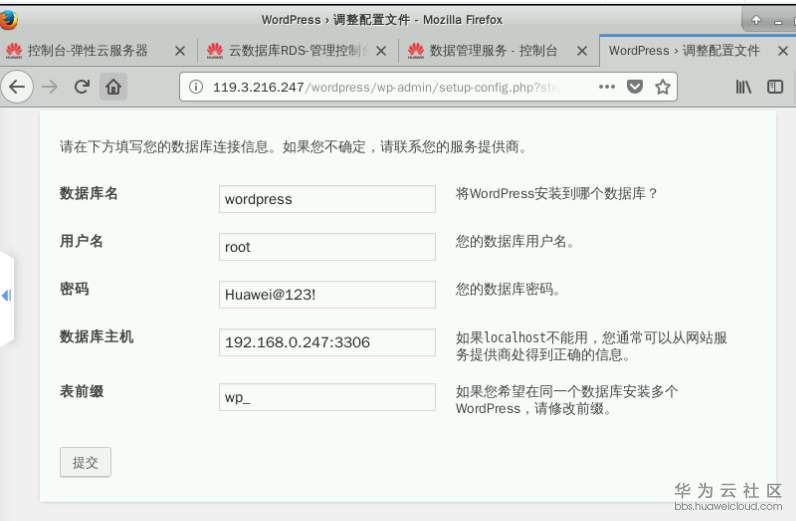Close the 数据管理服务 tab

[x=582, y=51]
